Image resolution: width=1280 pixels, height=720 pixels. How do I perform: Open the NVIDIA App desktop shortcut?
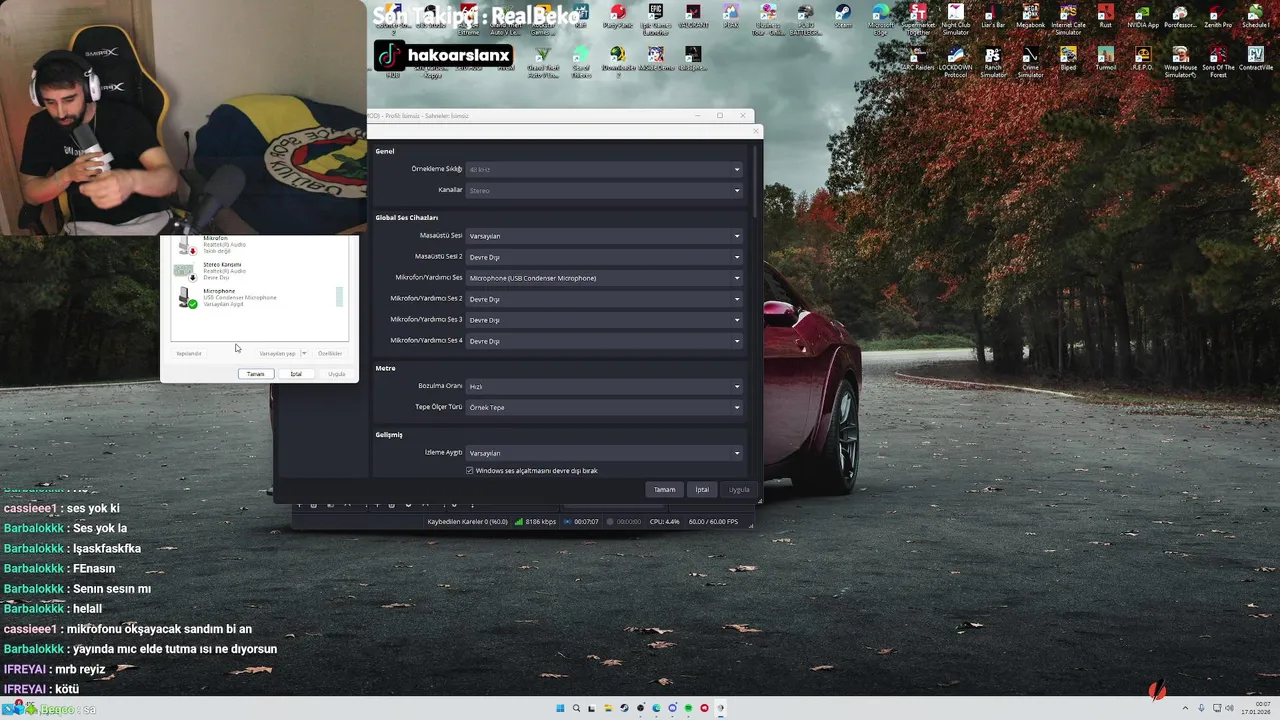click(x=1143, y=18)
